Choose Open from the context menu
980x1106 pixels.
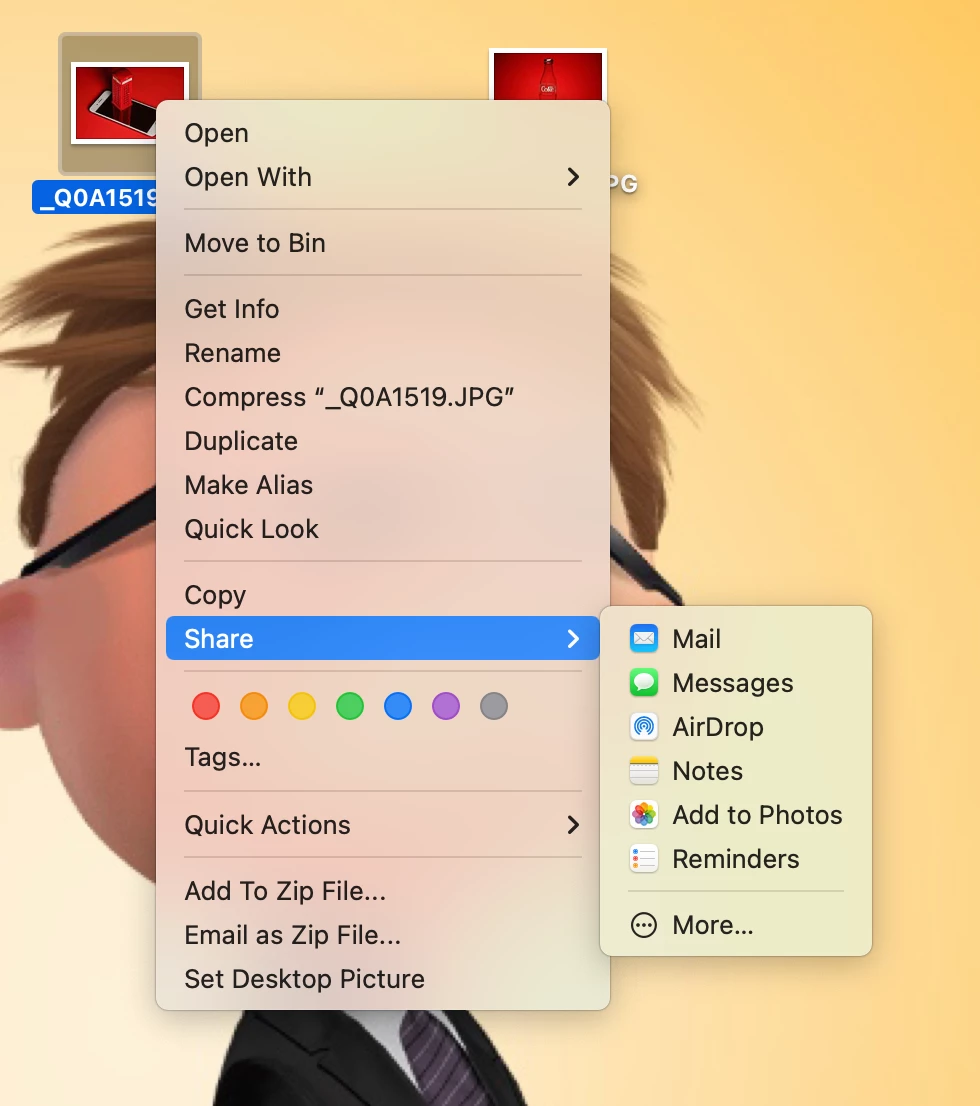click(x=382, y=133)
